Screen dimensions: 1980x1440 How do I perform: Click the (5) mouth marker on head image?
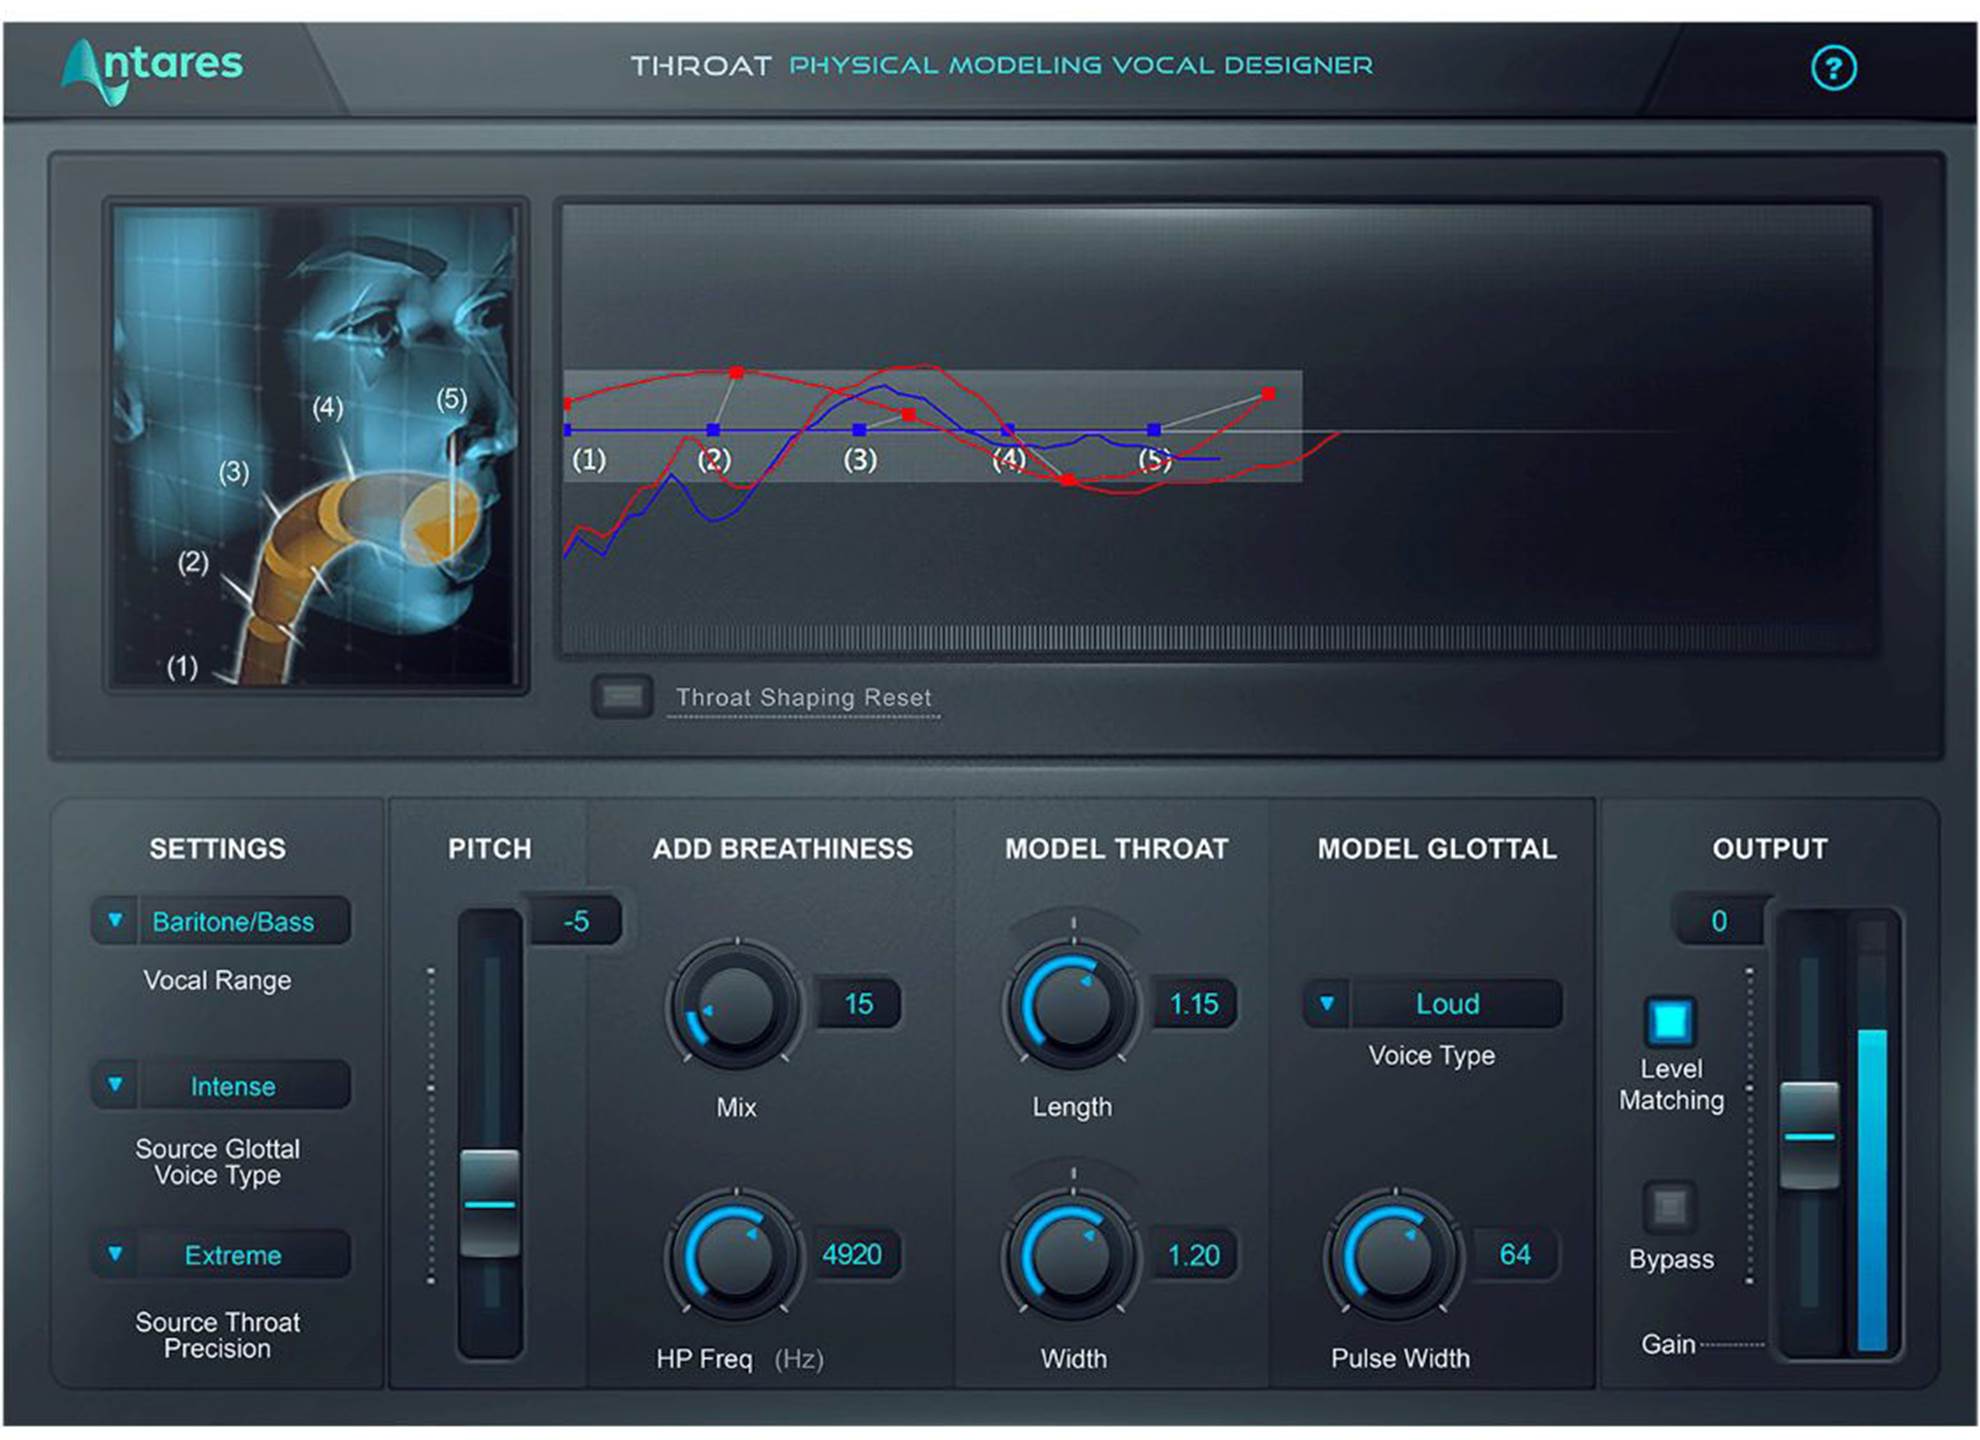click(x=452, y=399)
